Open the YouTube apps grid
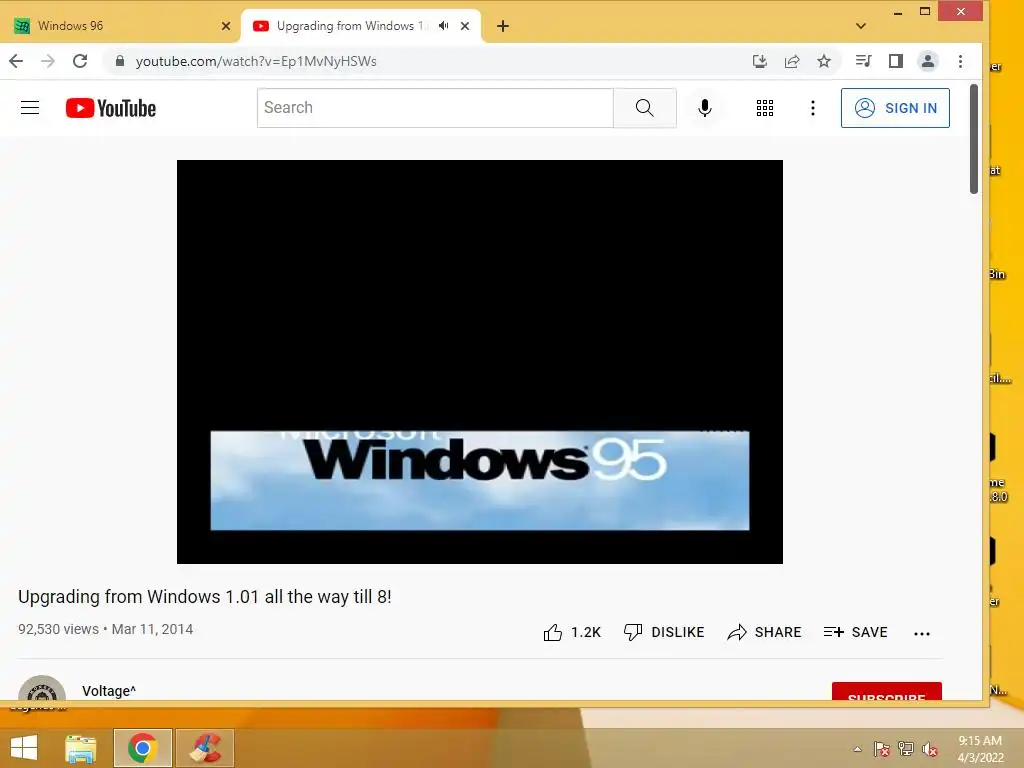This screenshot has height=768, width=1024. (765, 108)
